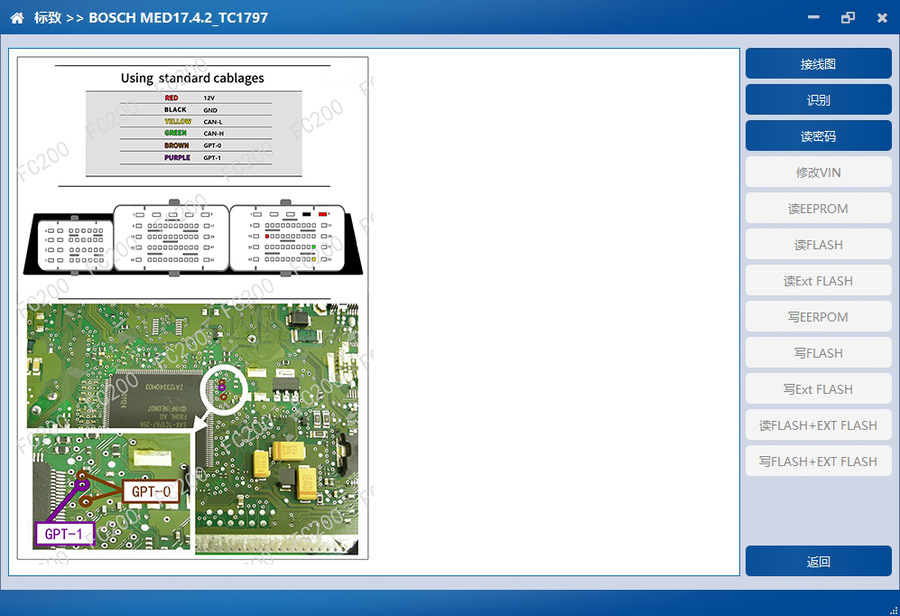Select the 修改VIN button
Image resolution: width=900 pixels, height=616 pixels.
click(818, 172)
